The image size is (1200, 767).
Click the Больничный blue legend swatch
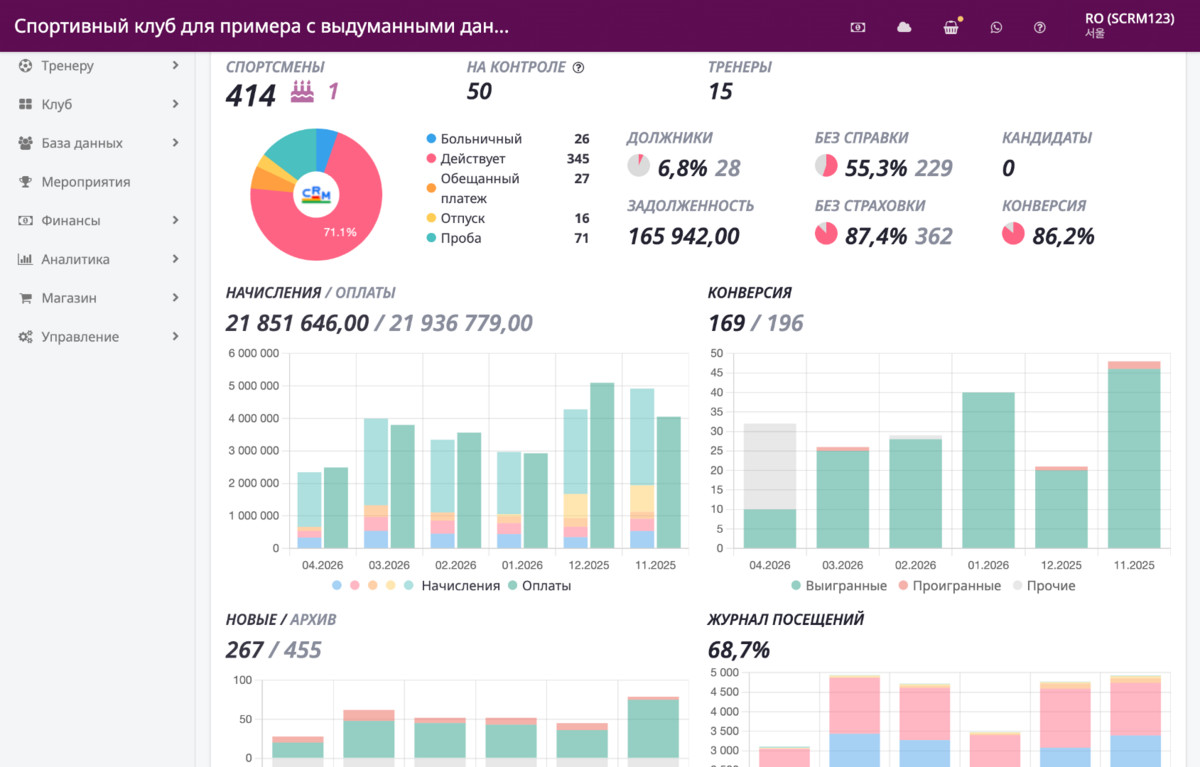coord(431,139)
